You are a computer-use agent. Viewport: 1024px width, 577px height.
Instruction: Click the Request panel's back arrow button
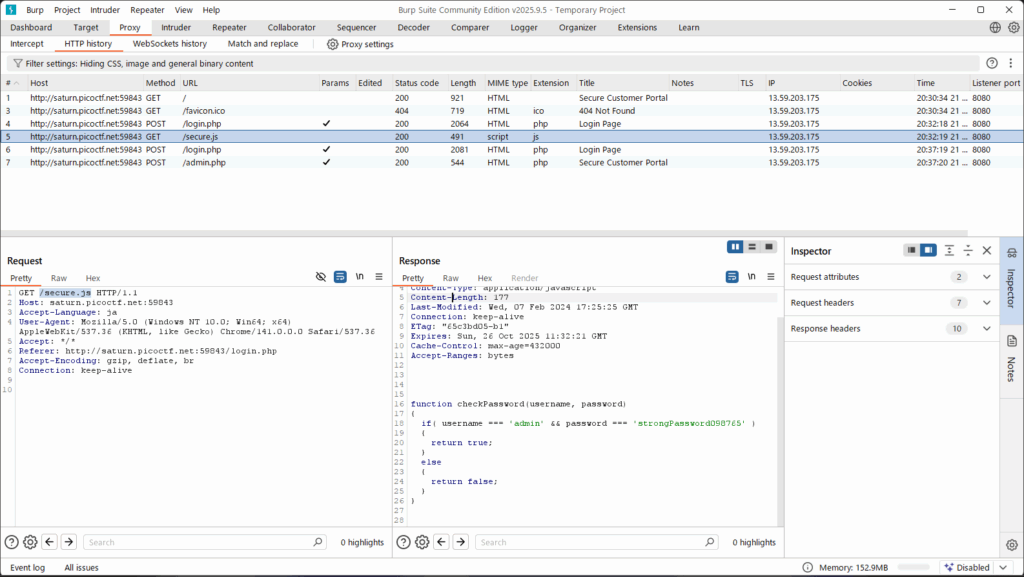(x=49, y=542)
